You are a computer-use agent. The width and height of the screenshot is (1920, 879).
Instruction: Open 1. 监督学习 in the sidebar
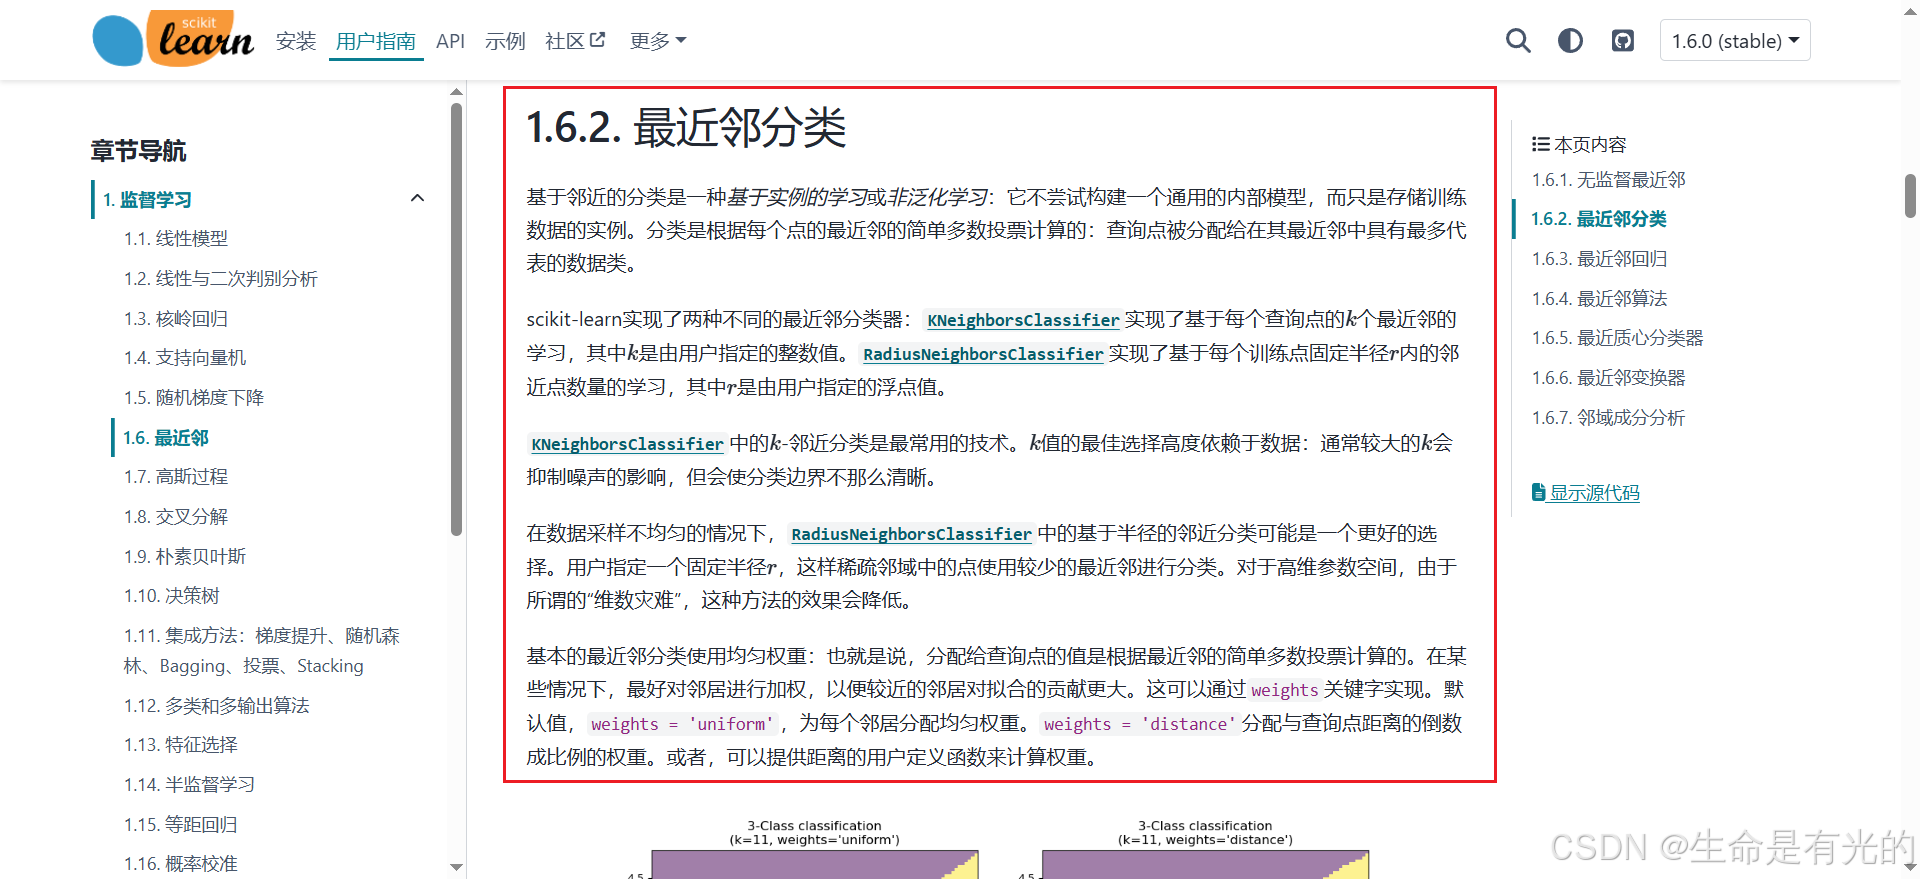coord(147,199)
